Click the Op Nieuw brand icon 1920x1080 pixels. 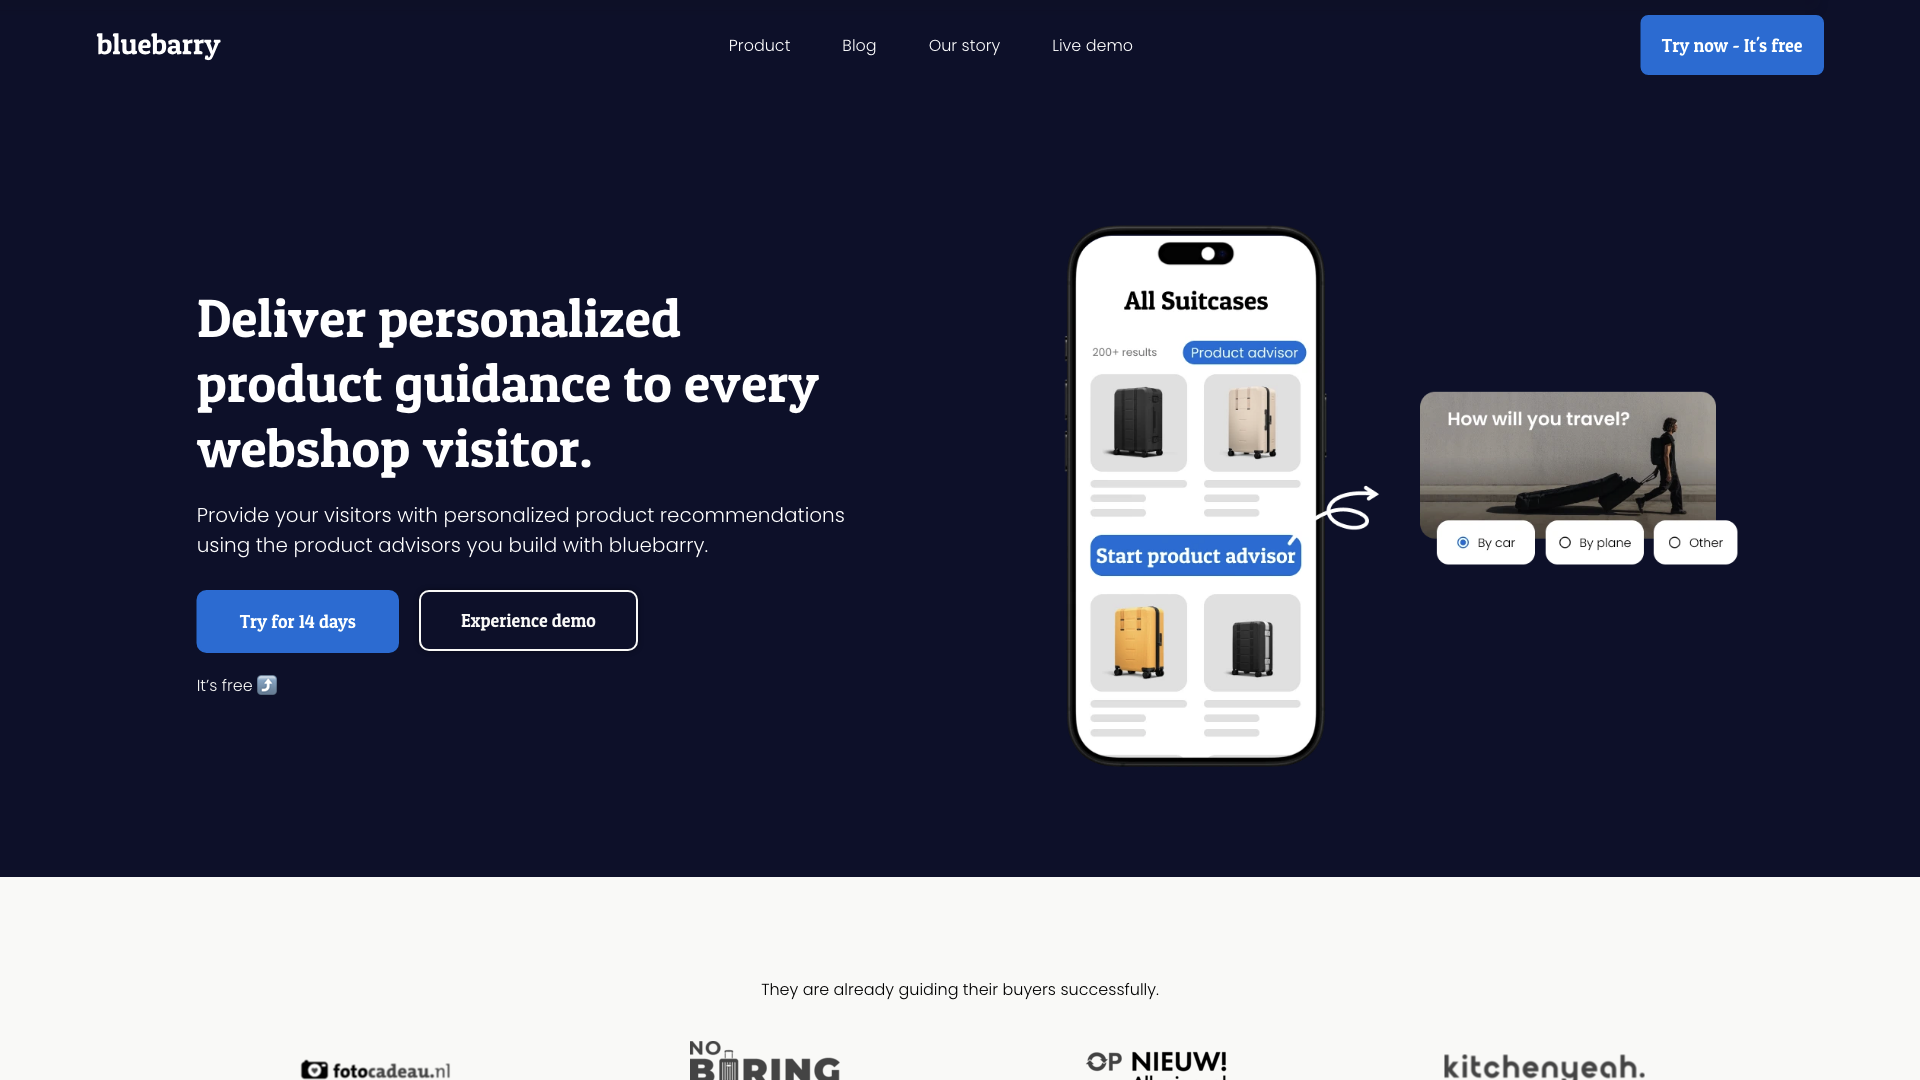tap(1154, 1062)
